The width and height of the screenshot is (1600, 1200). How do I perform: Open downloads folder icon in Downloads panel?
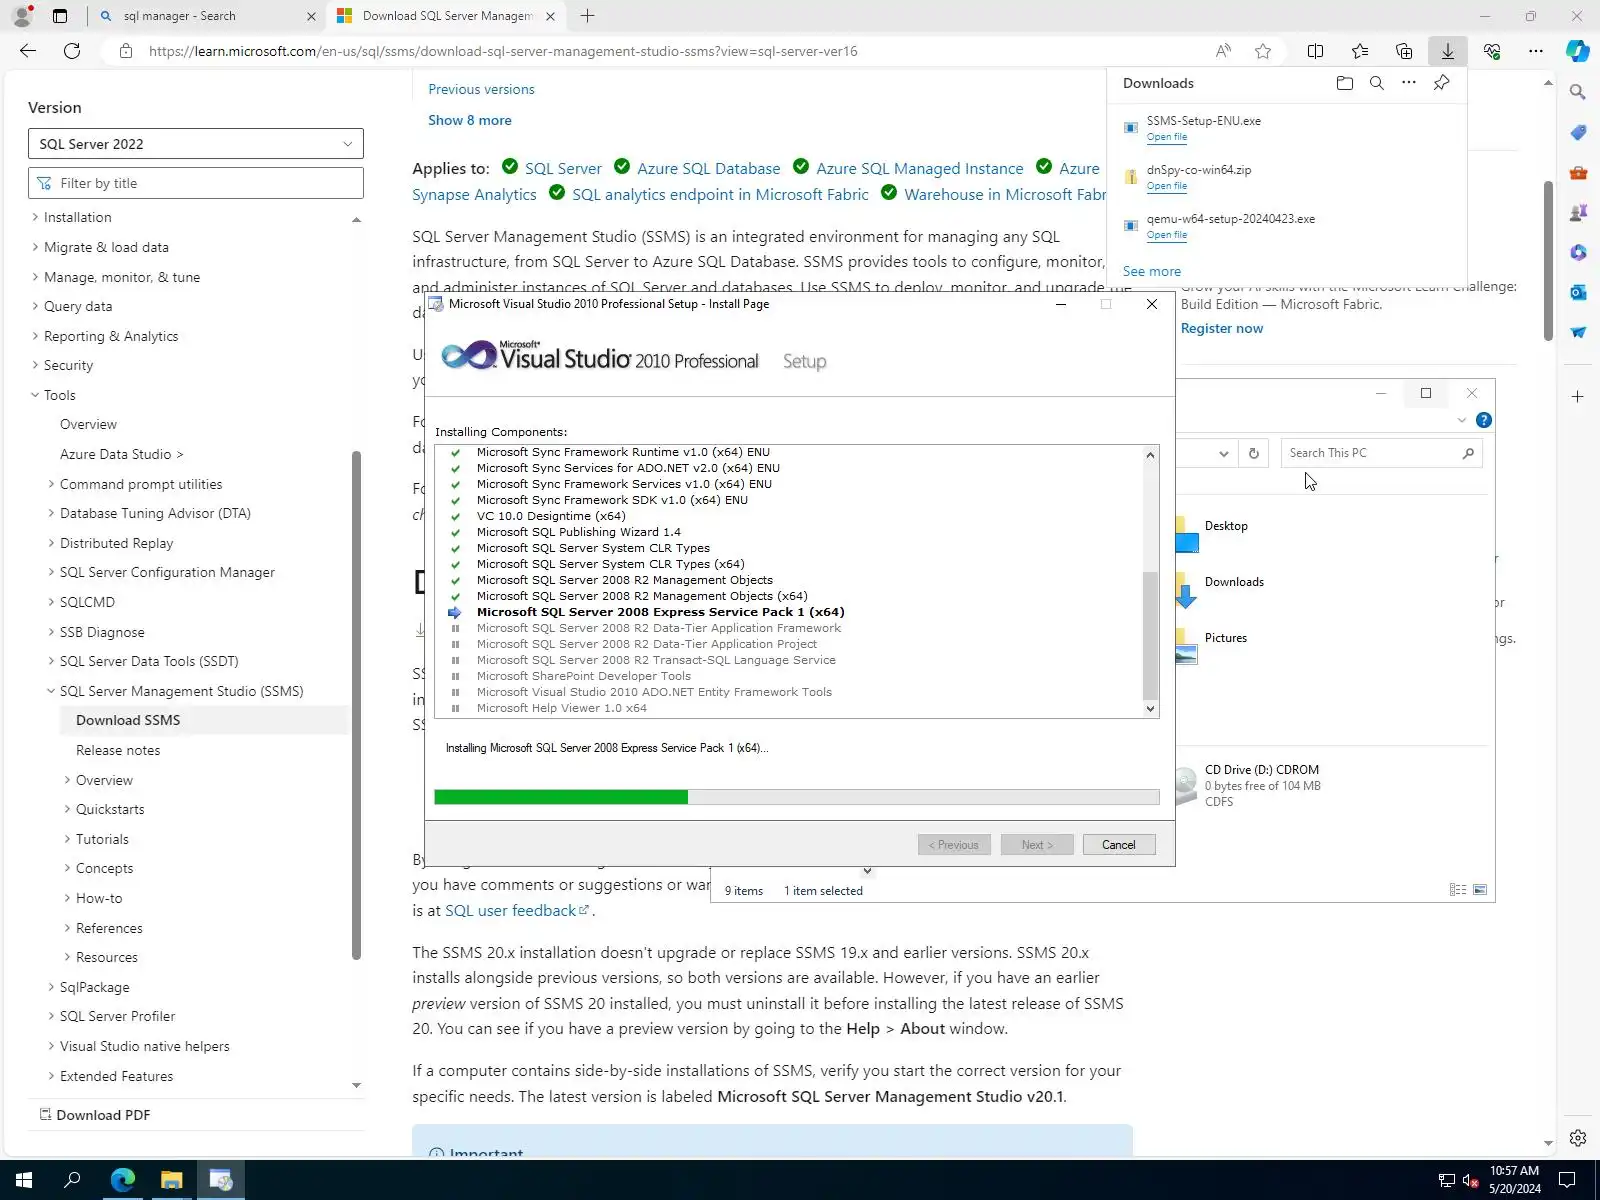pyautogui.click(x=1345, y=83)
